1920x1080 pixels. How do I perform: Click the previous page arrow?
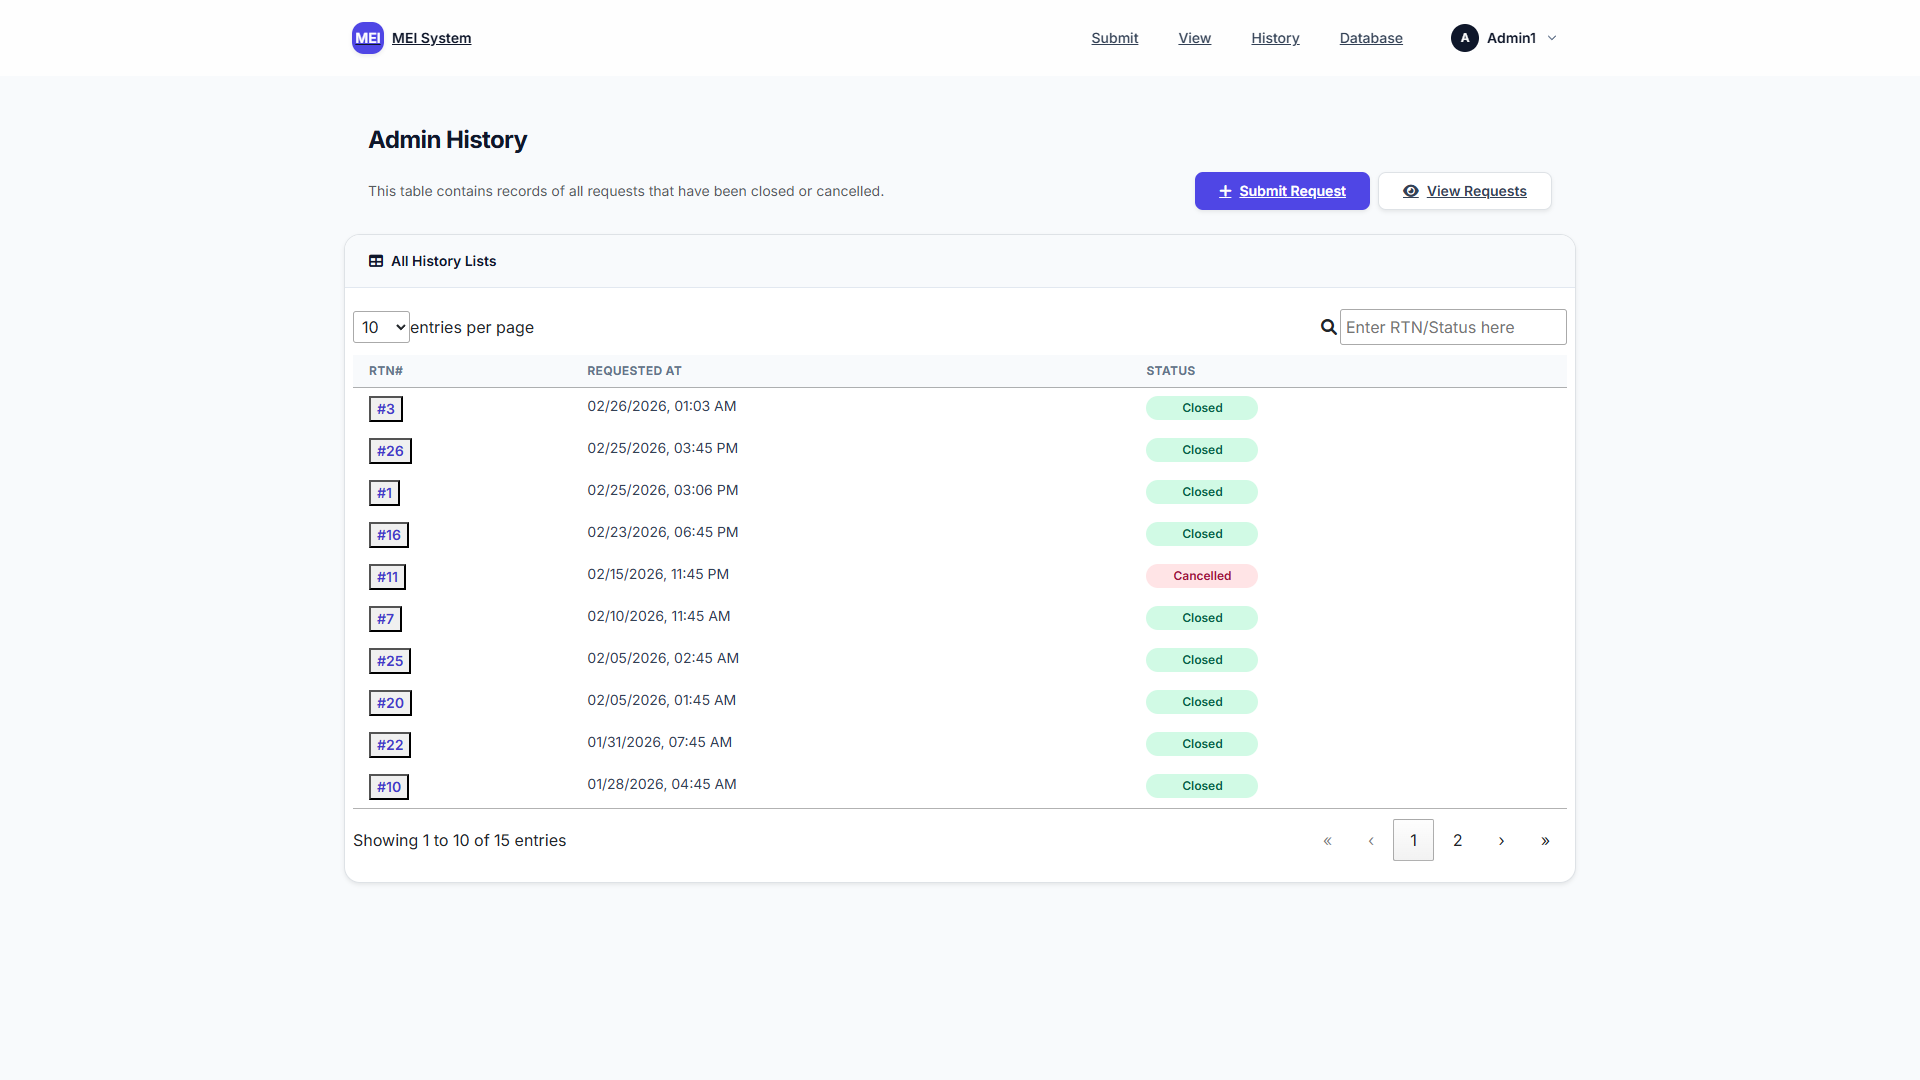click(1371, 840)
